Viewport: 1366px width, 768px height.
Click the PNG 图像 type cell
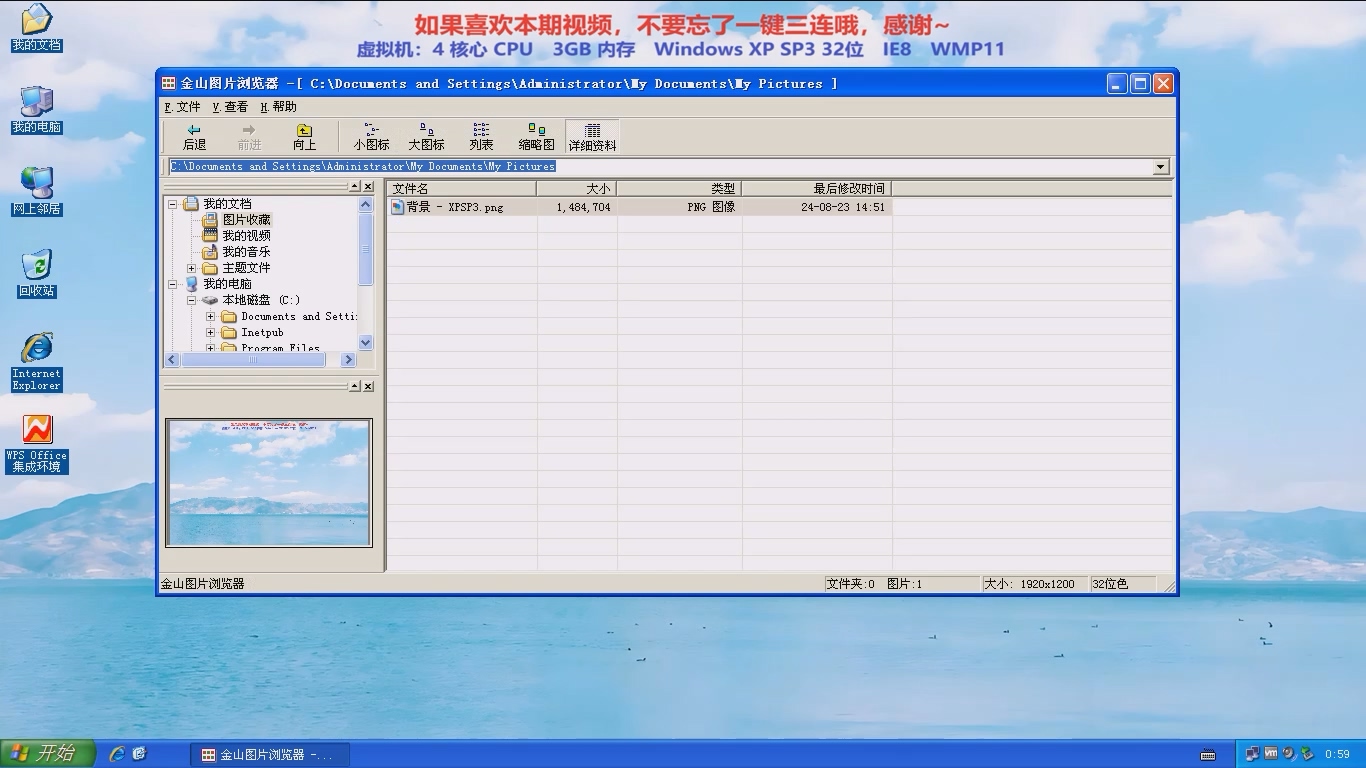click(x=711, y=207)
